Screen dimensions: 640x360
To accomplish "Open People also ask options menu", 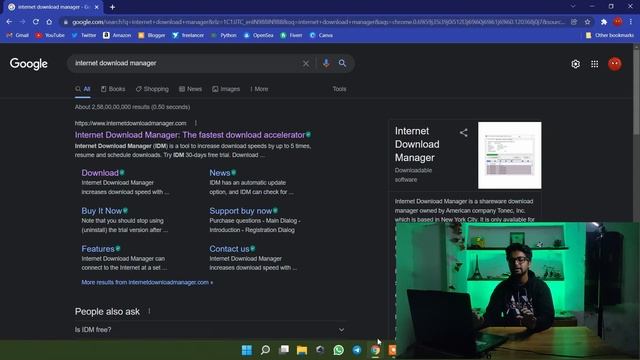I will [x=149, y=311].
